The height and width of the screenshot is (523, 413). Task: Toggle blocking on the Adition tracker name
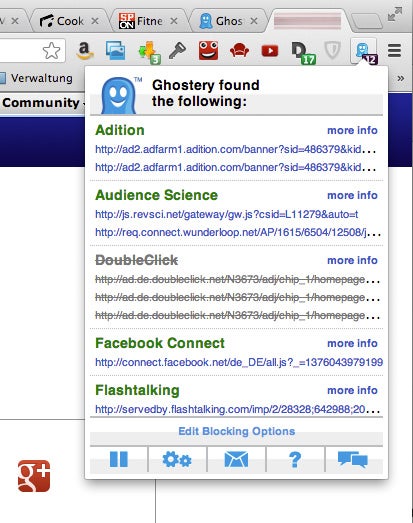click(120, 130)
